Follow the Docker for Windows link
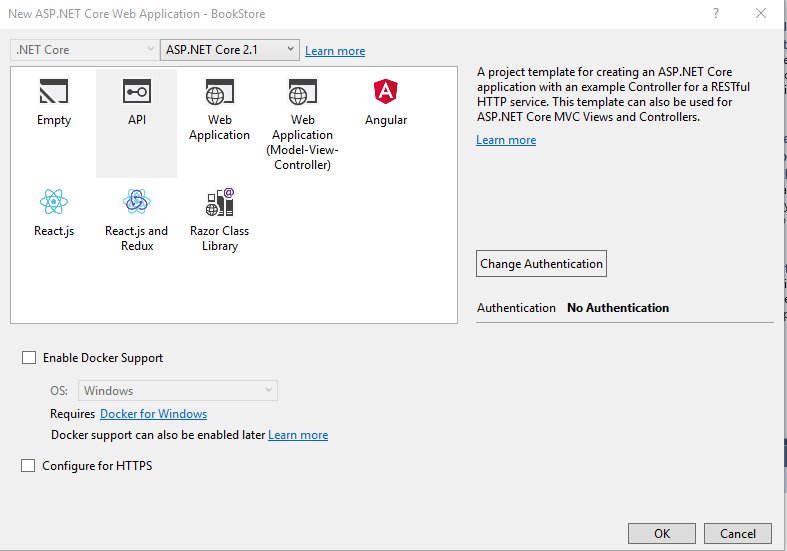This screenshot has height=551, width=787. [154, 414]
